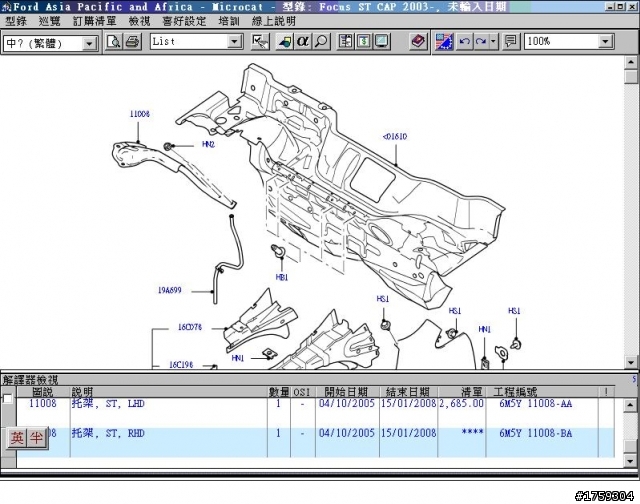Screen dimensions: 640x504
Task: Tick the checkbox beside the parts list
Action: coord(7,398)
